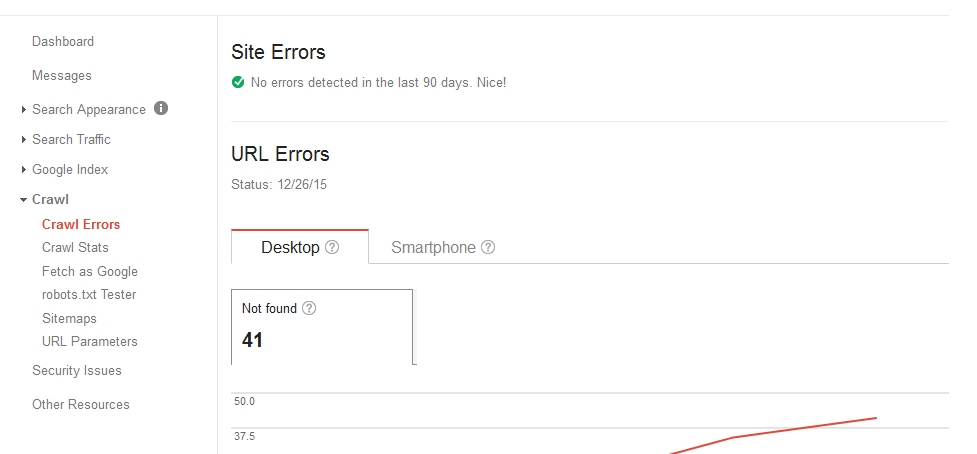Select the Not found 41 errors box
This screenshot has width=977, height=454.
322,326
